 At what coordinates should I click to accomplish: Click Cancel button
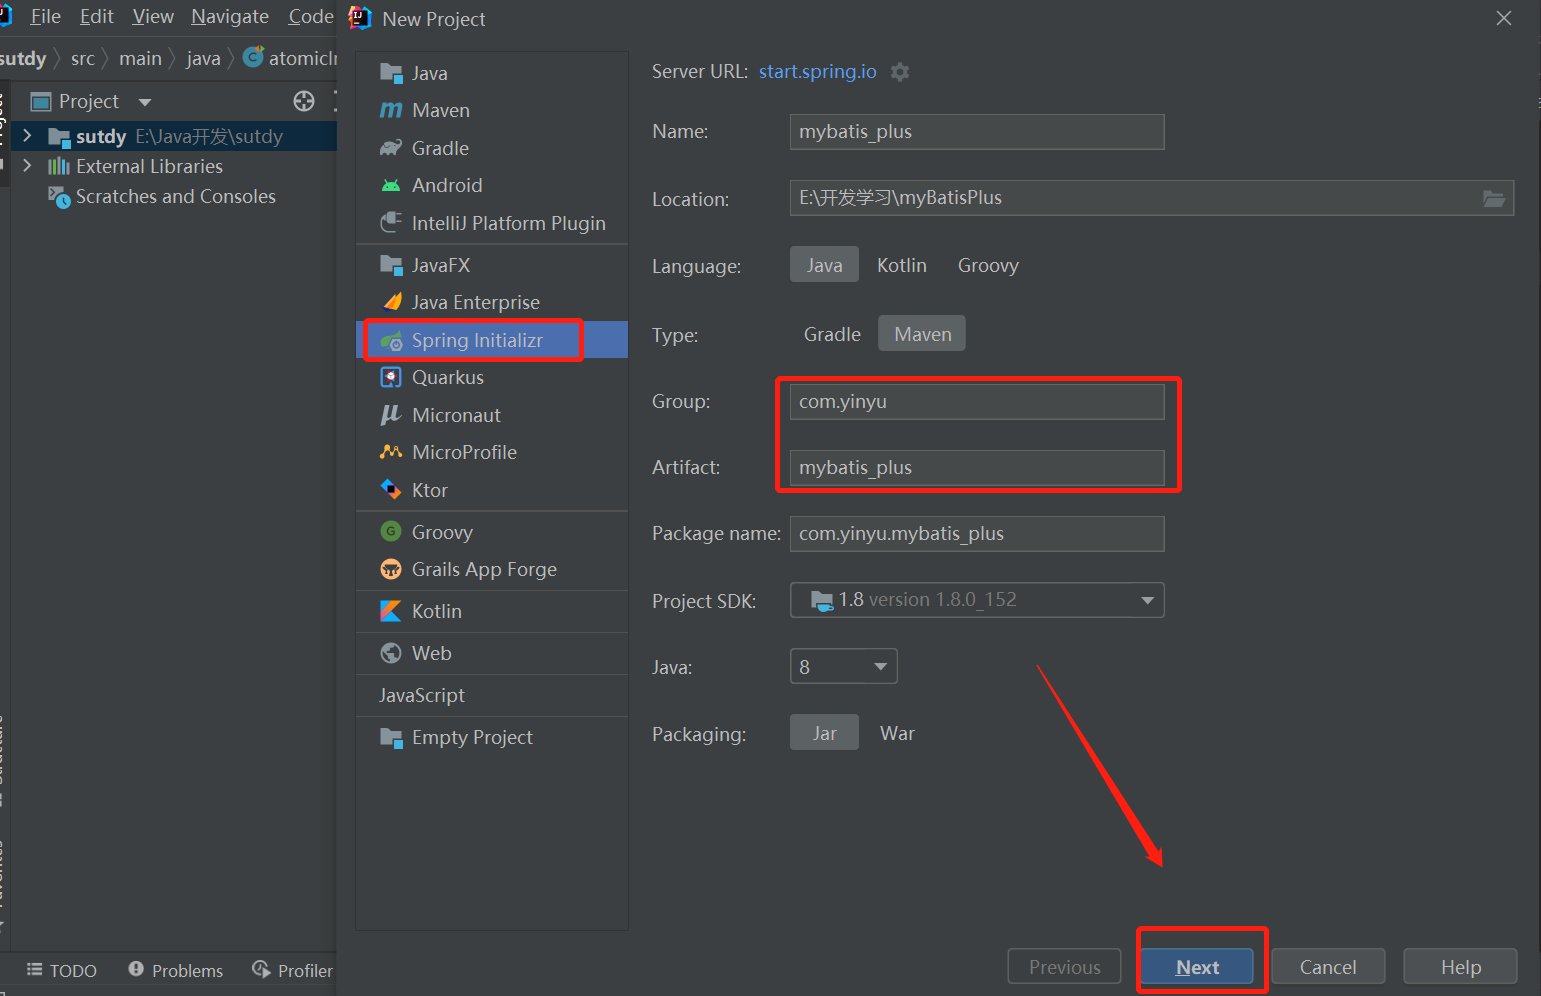click(x=1328, y=967)
